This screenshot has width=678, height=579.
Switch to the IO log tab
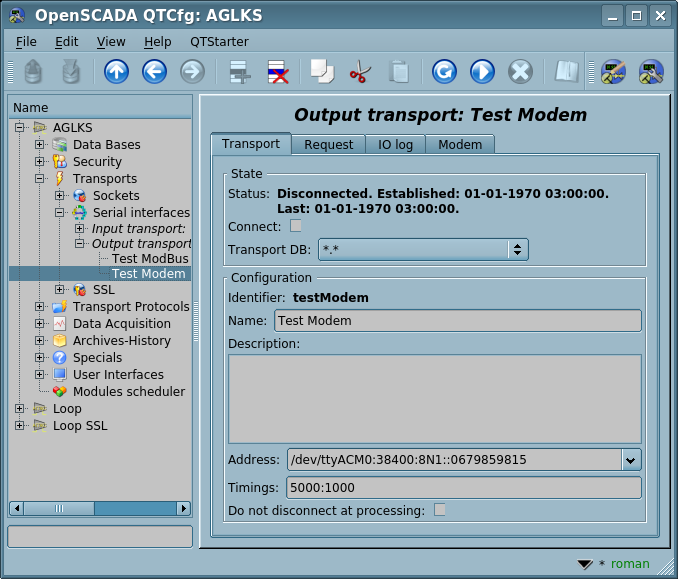click(396, 144)
